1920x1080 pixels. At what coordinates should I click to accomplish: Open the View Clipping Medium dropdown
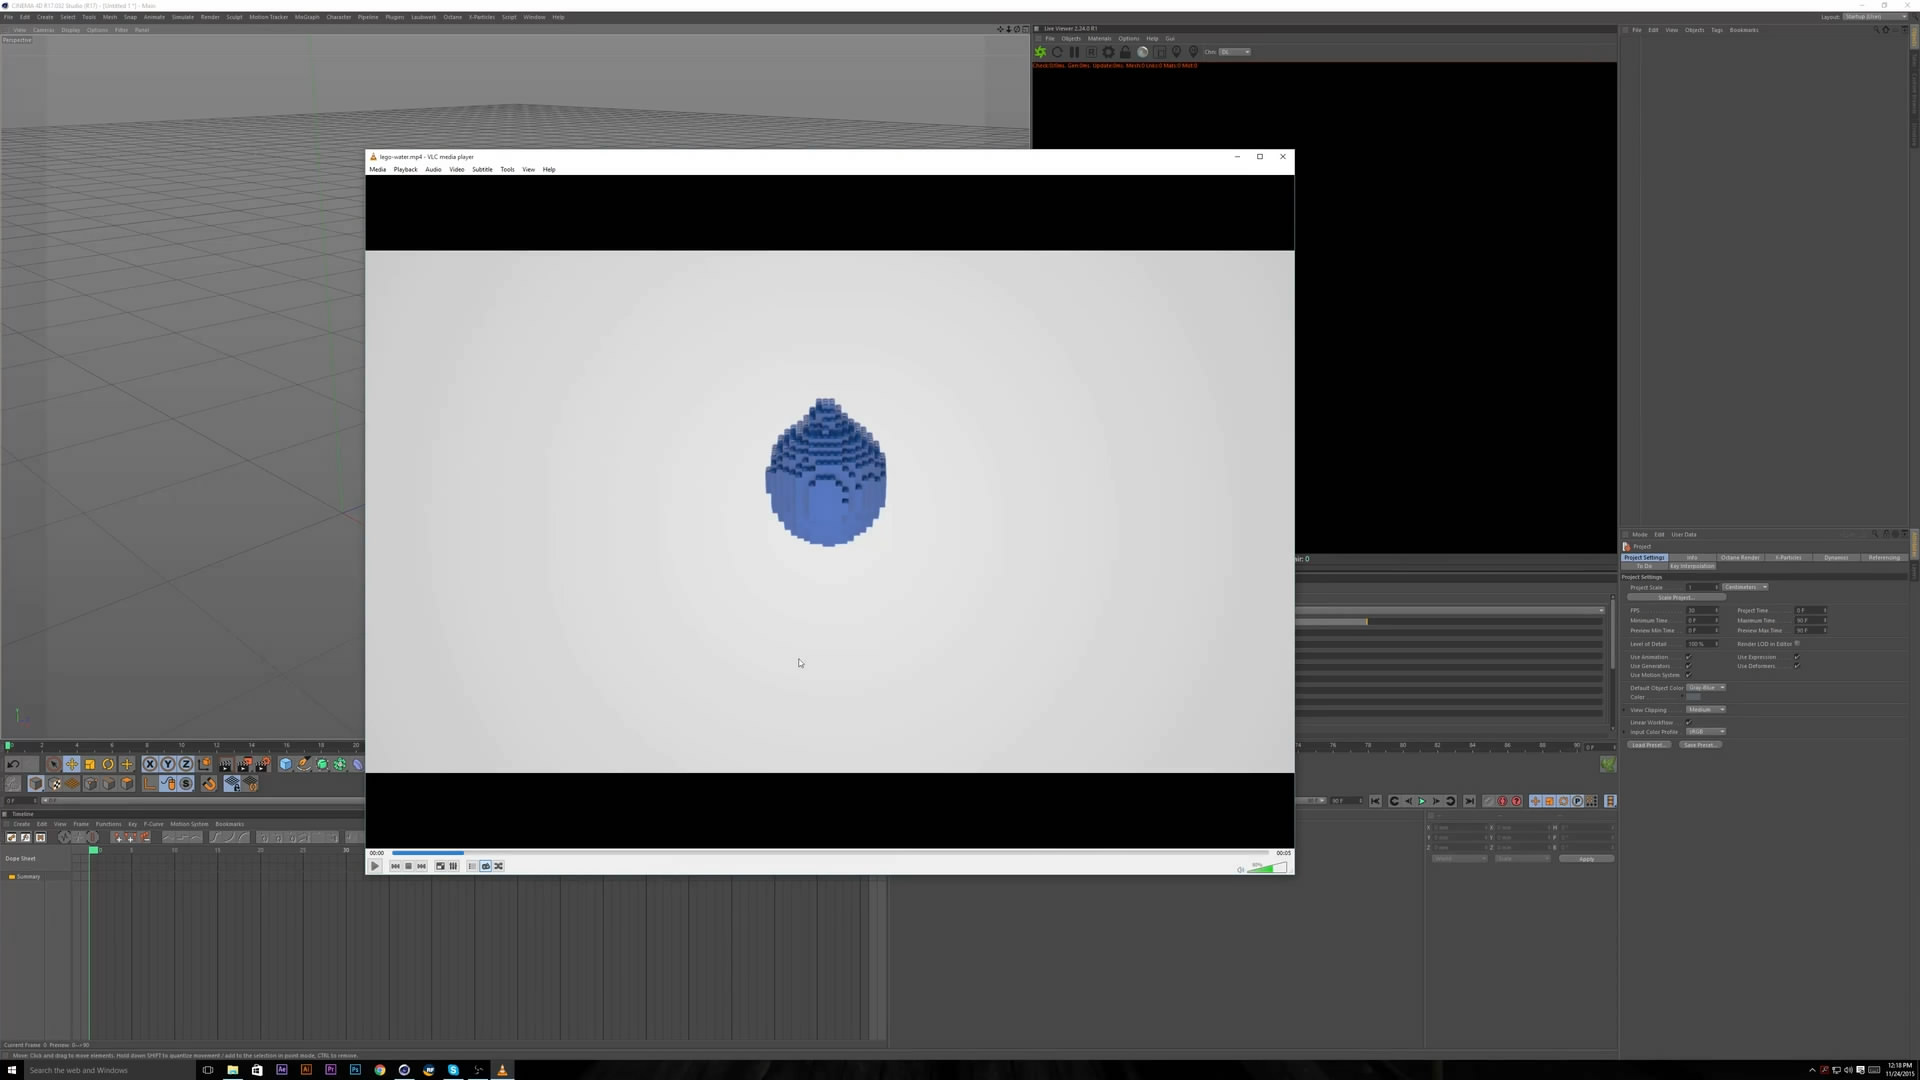pyautogui.click(x=1706, y=710)
